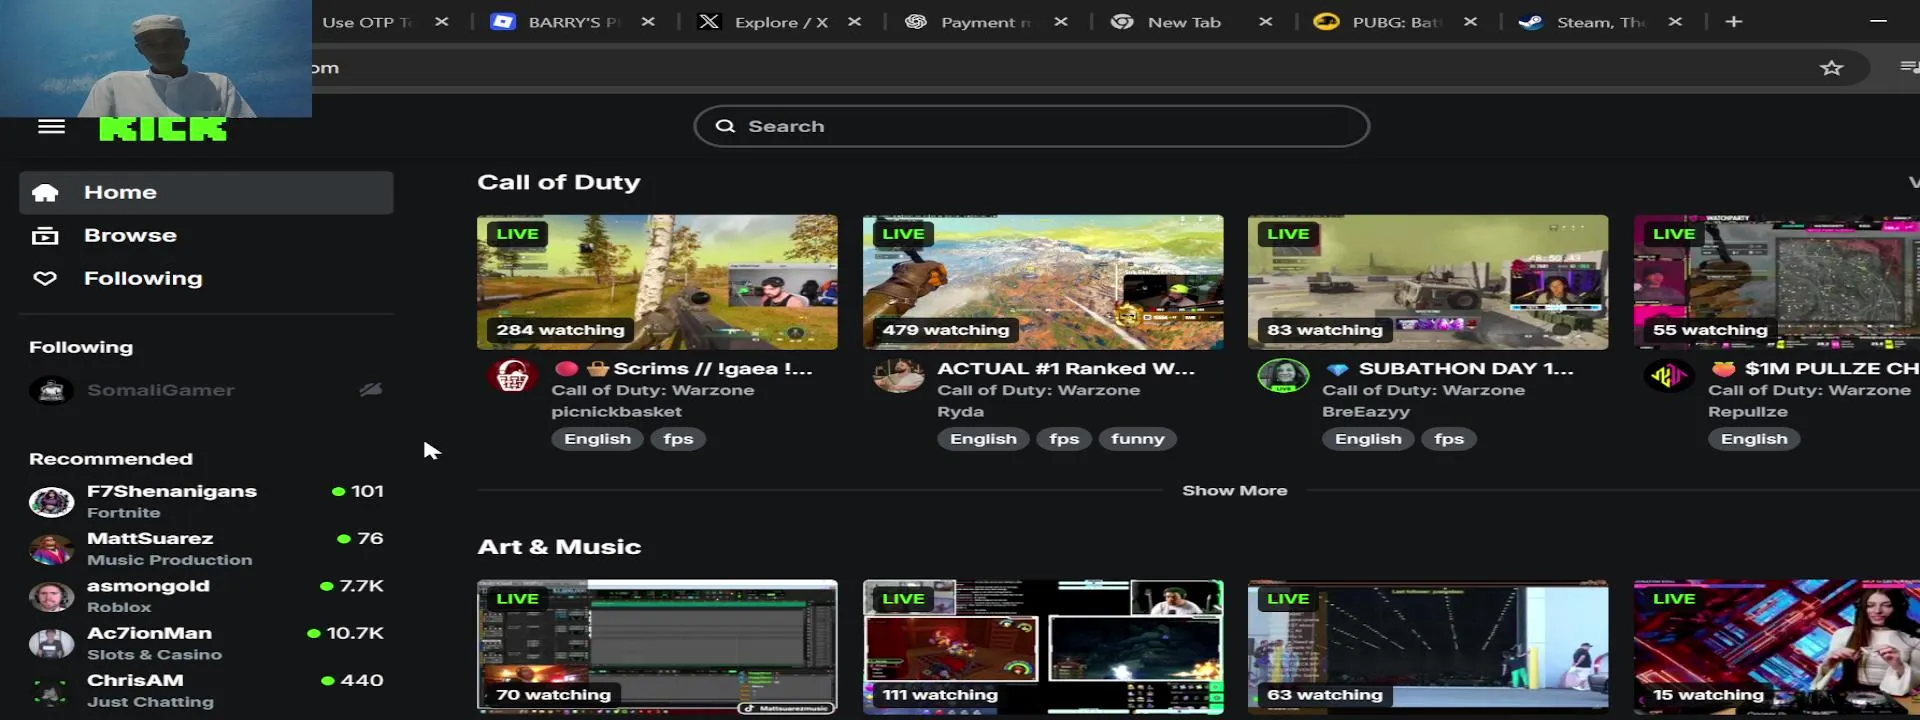Click English tag under Repullze

pos(1754,439)
